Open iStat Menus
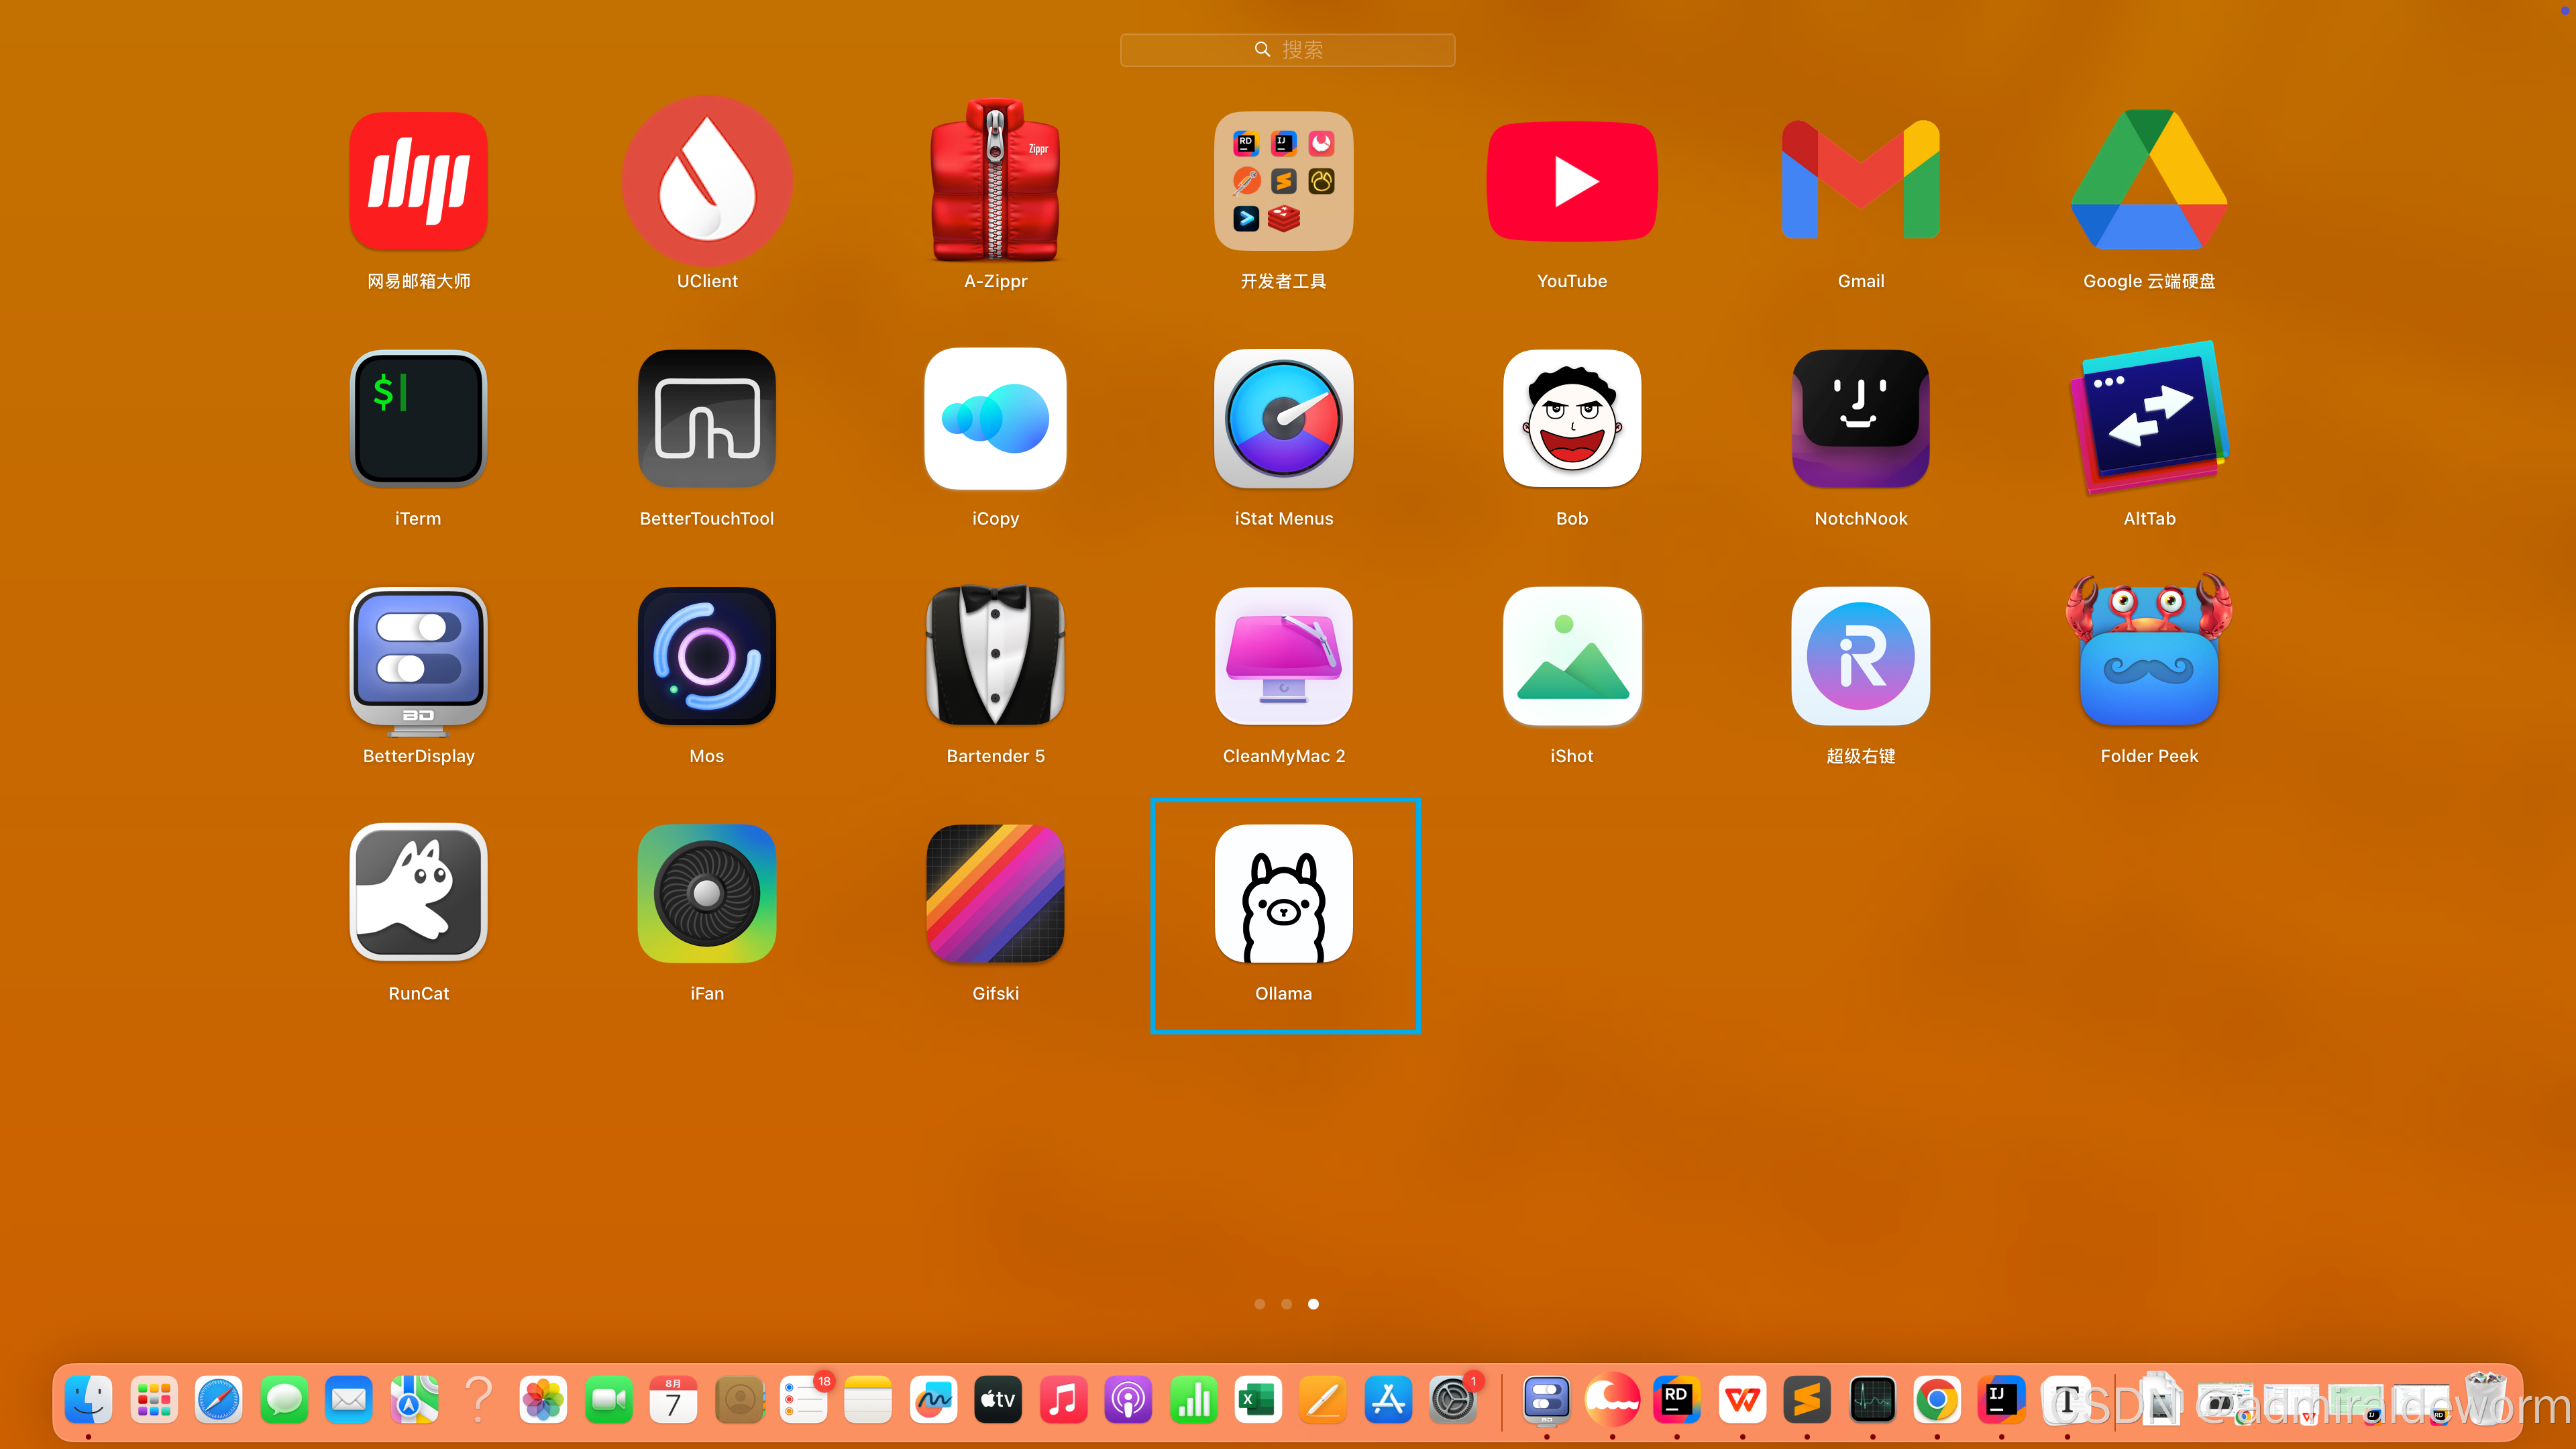 pyautogui.click(x=1283, y=418)
